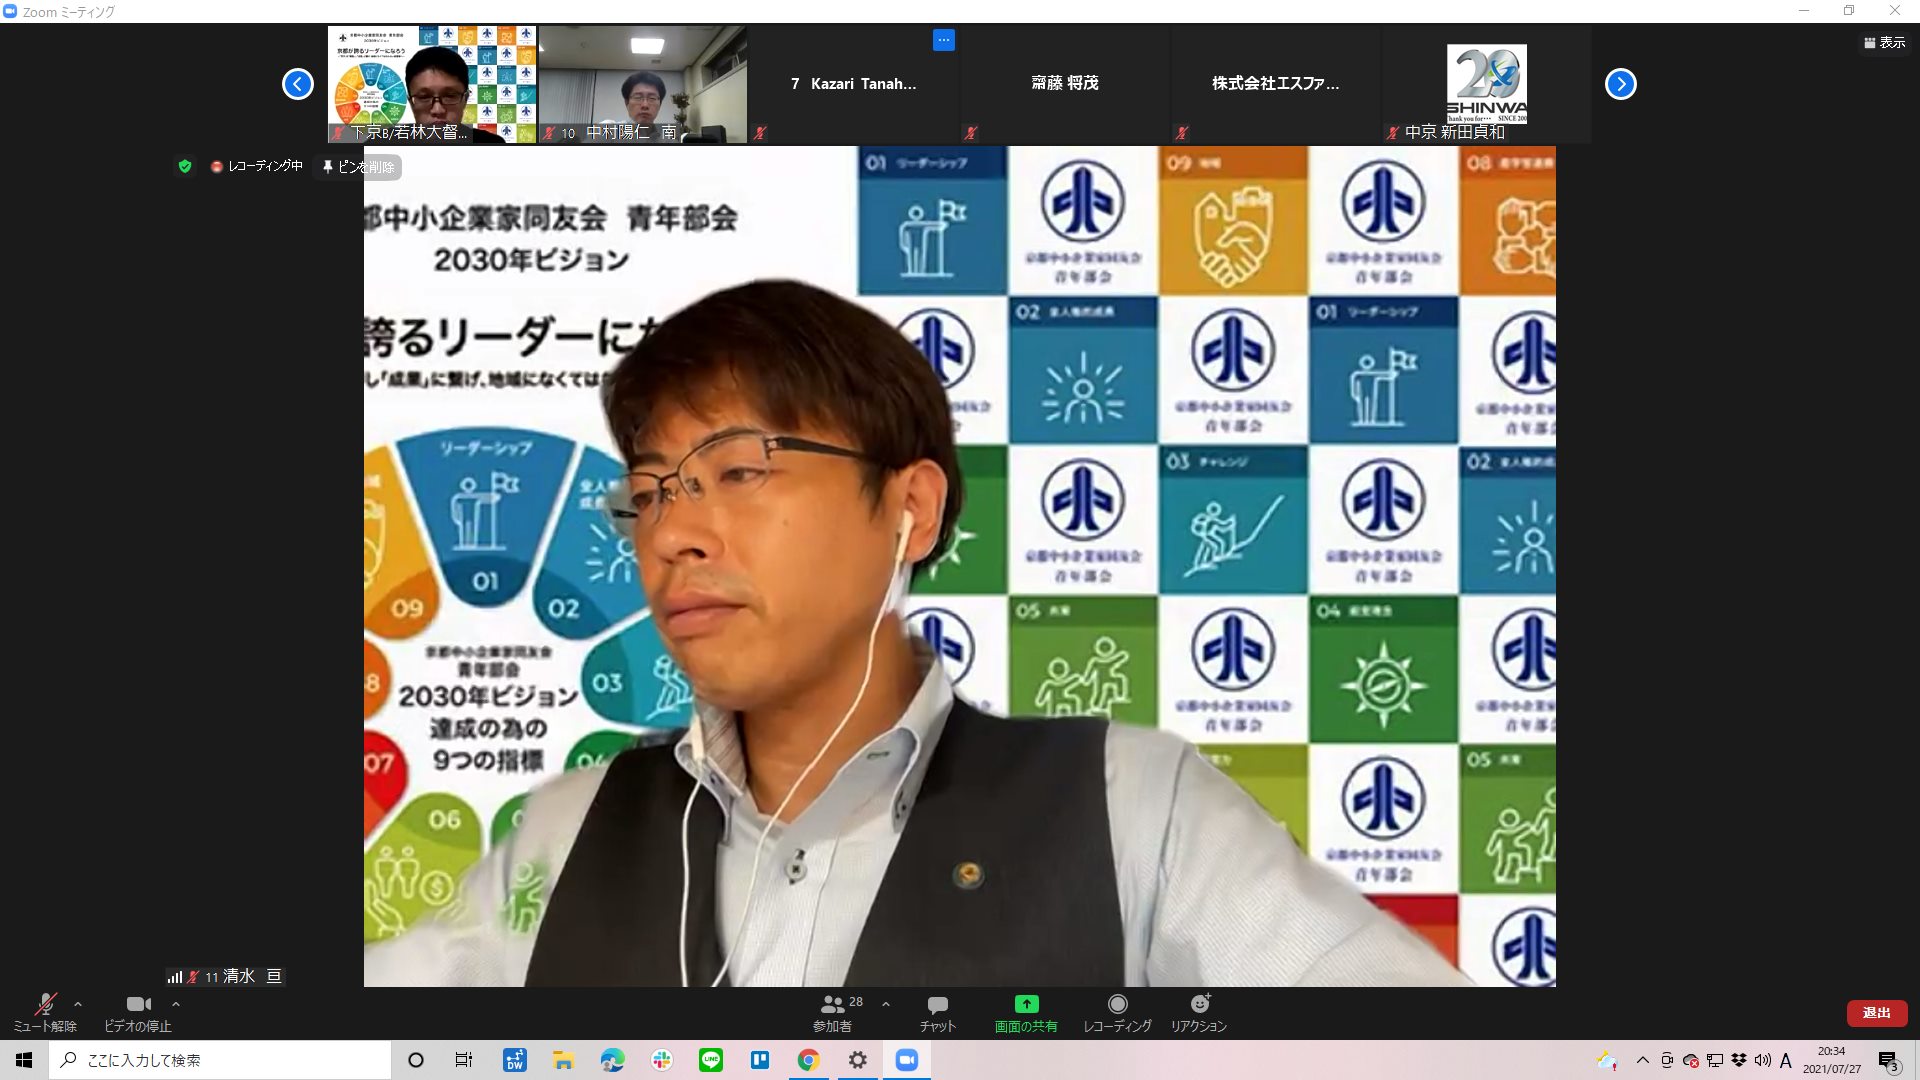Show next participants with right arrow
This screenshot has width=1920, height=1080.
pos(1621,84)
